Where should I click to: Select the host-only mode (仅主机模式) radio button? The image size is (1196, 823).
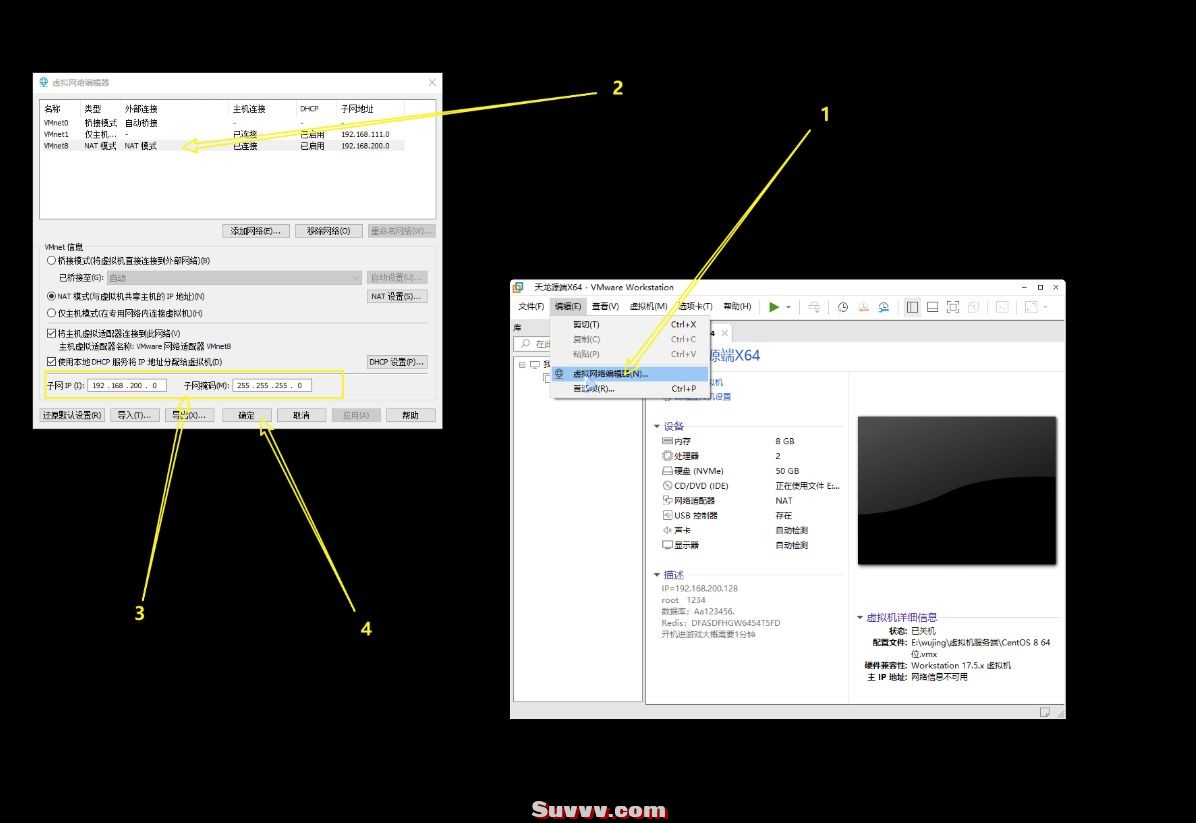click(52, 312)
